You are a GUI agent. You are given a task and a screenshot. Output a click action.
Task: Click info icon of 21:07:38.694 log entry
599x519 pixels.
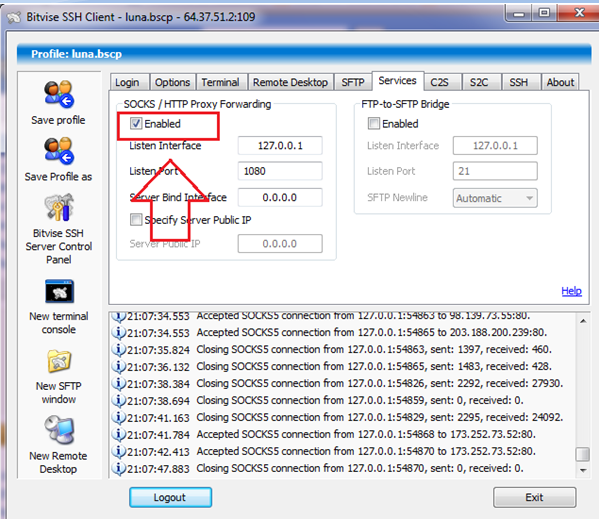[x=119, y=401]
